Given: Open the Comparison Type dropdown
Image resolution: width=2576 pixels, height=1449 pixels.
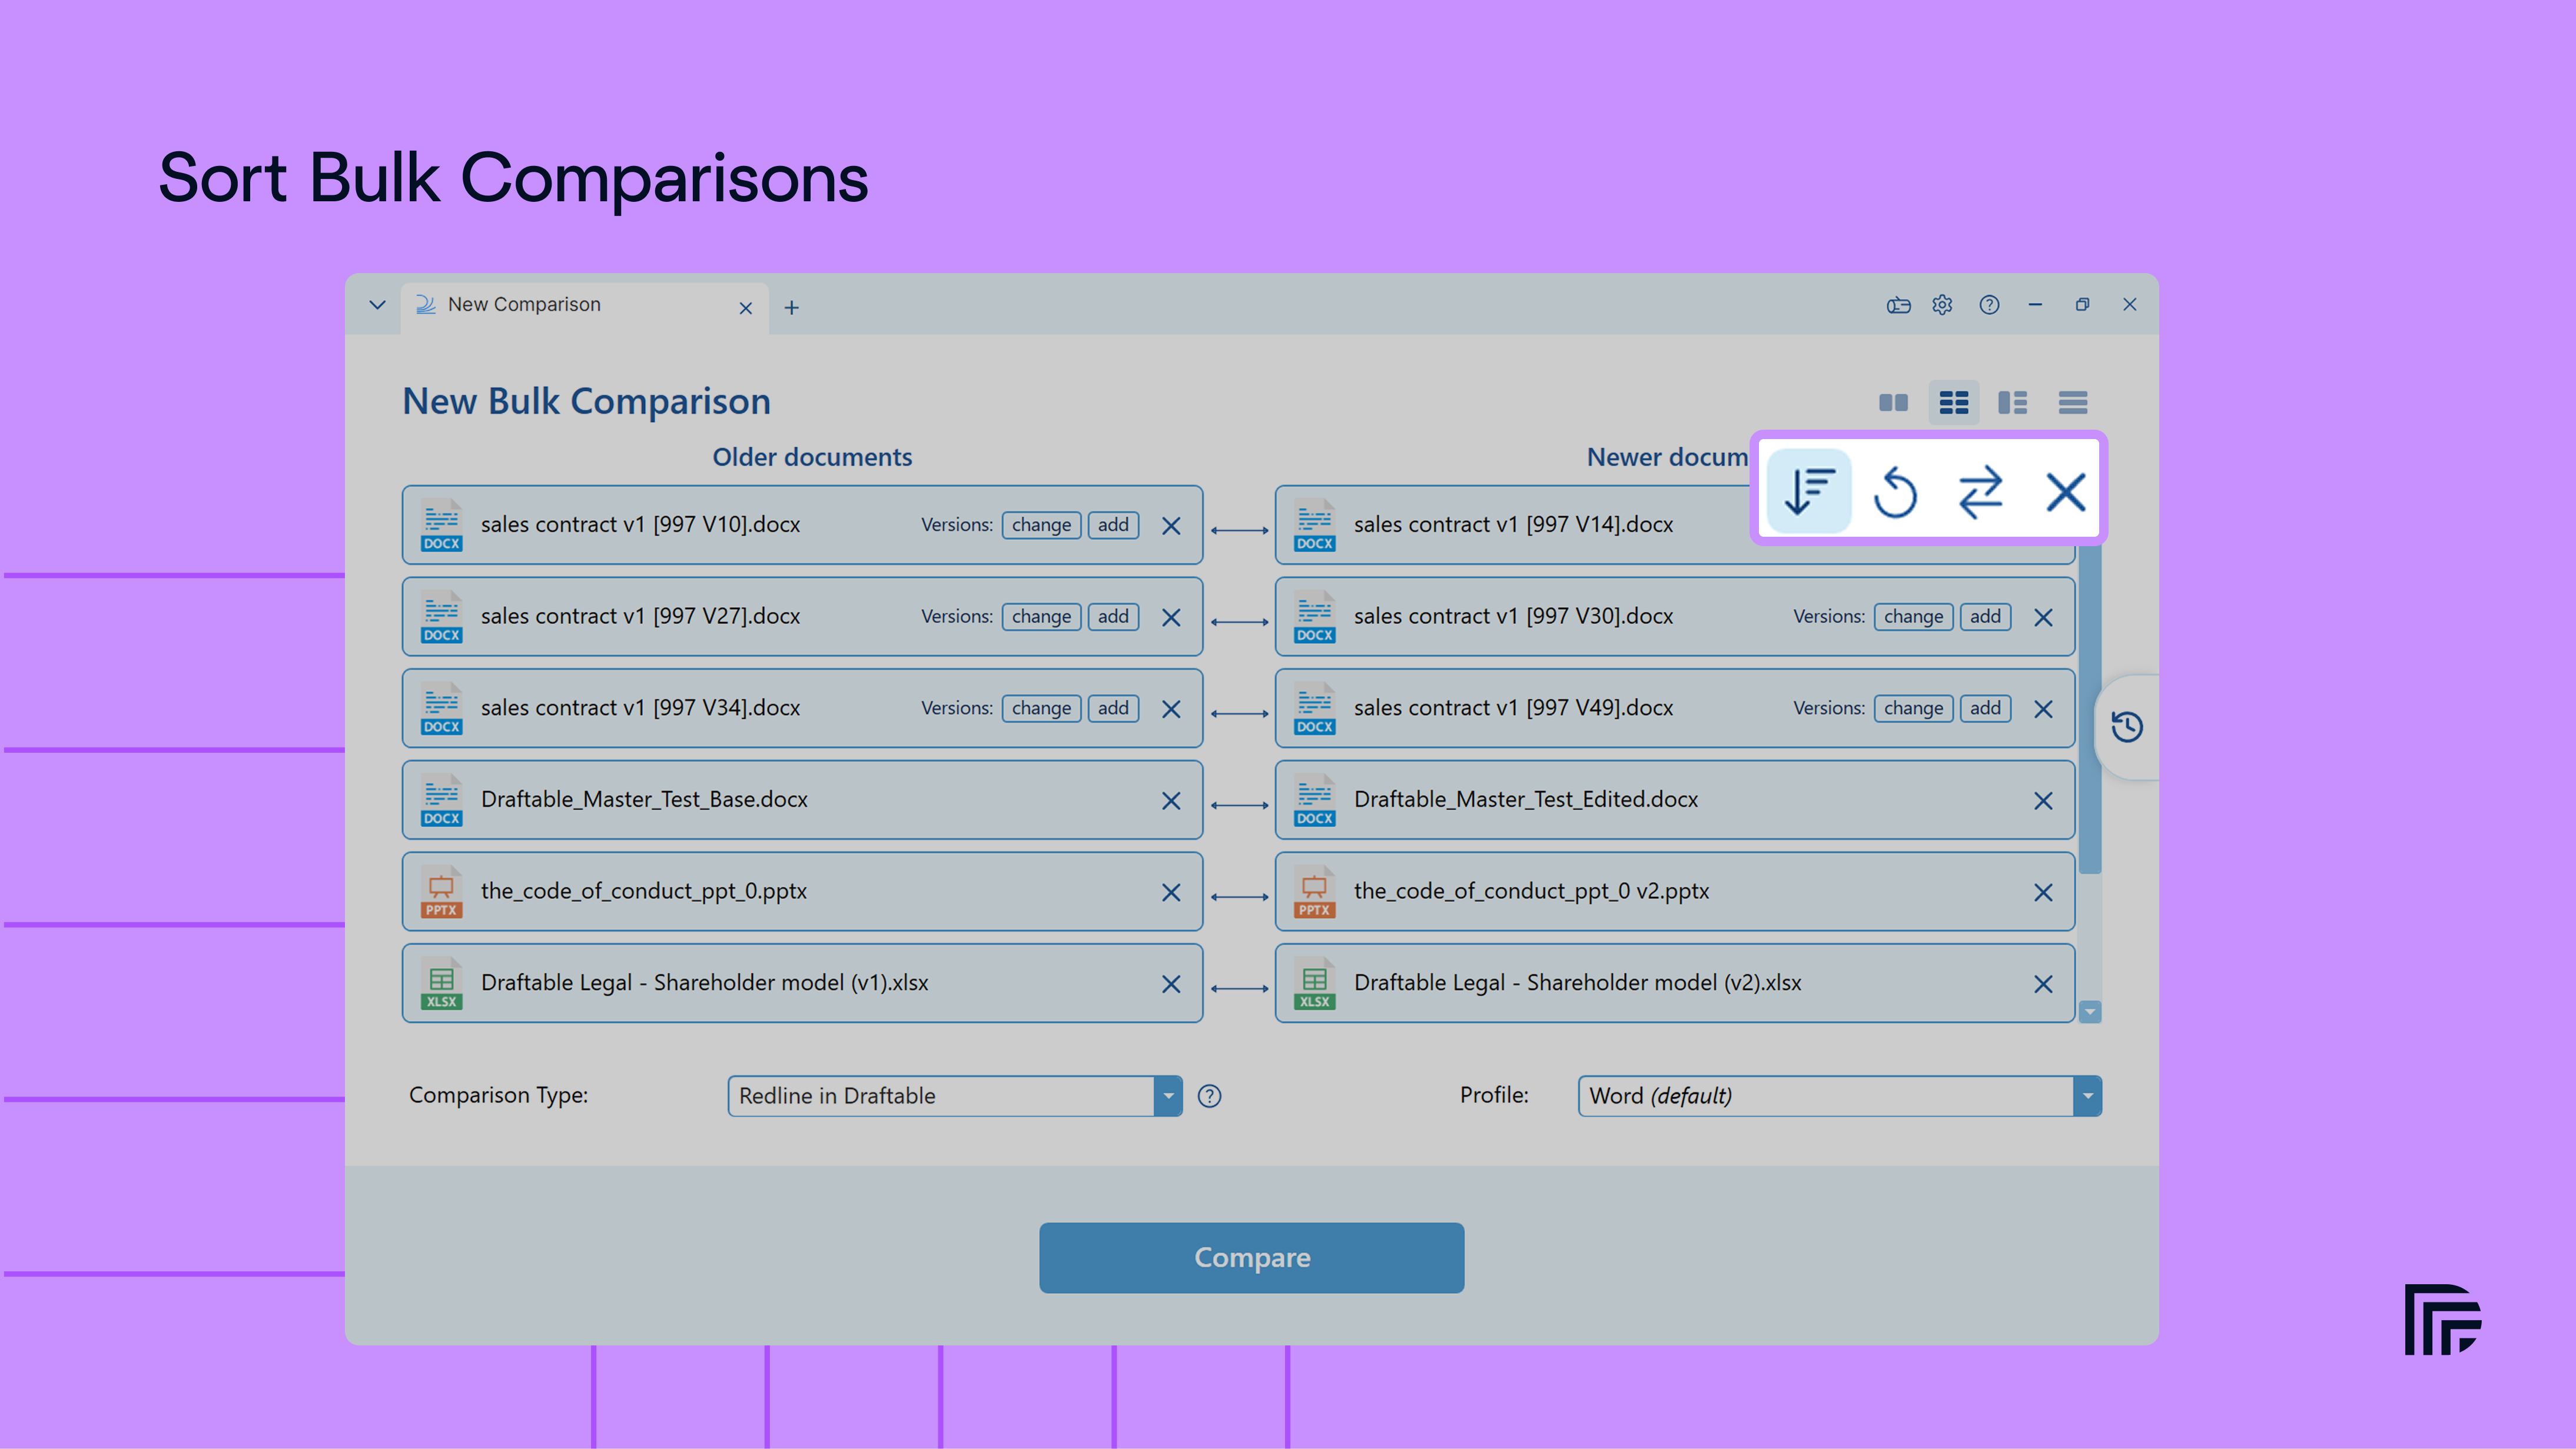Looking at the screenshot, I should point(955,1096).
